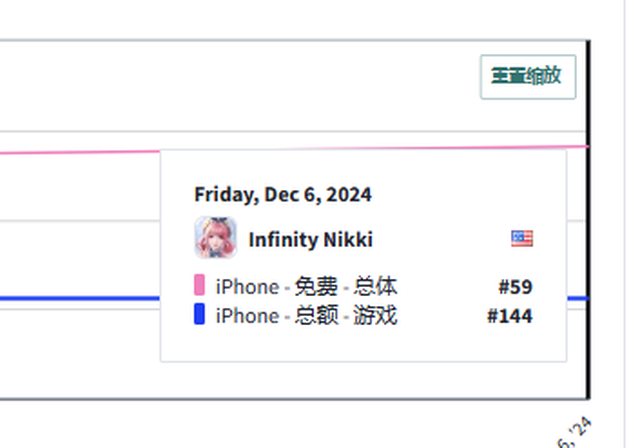Open the Infinity Nikki app name
The height and width of the screenshot is (448, 640).
click(310, 240)
